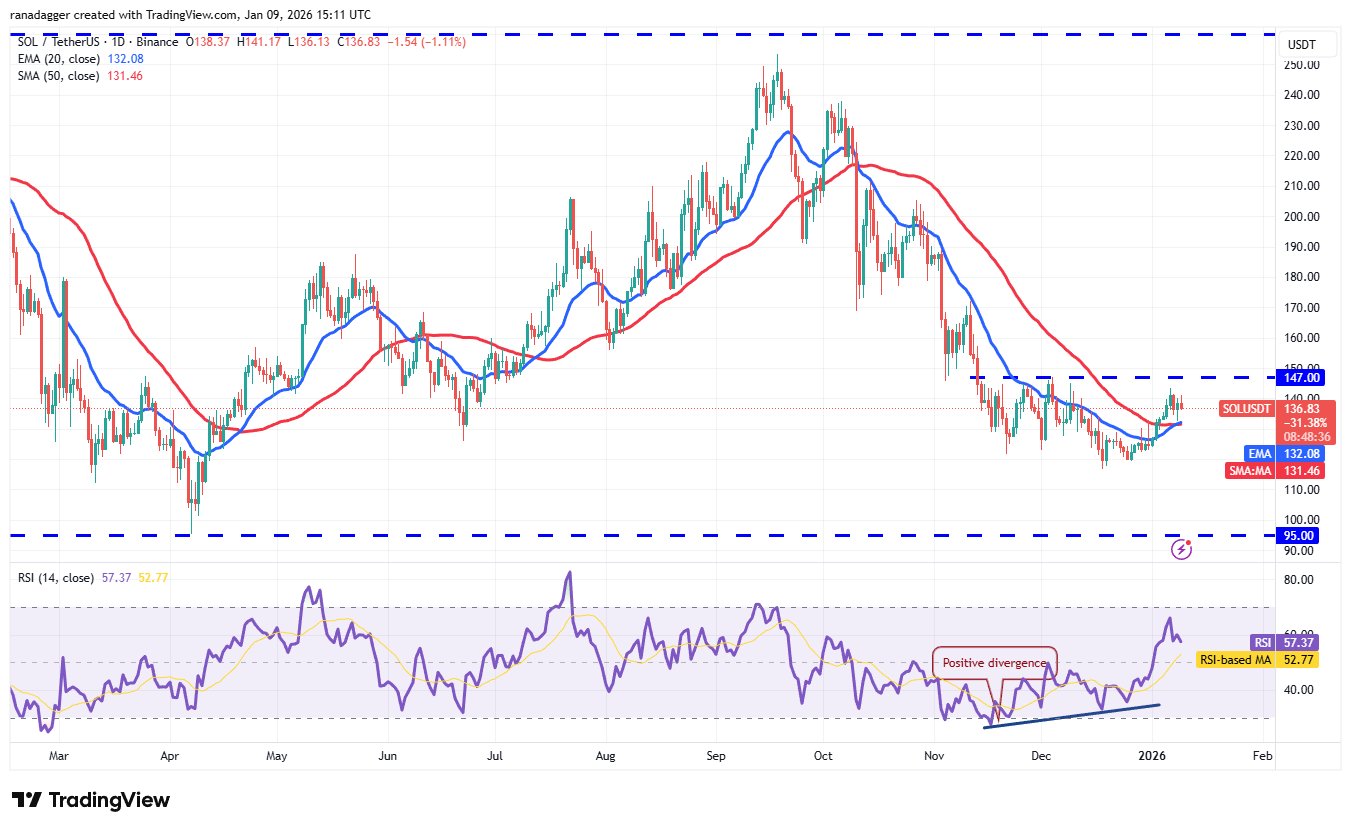Open the USDT currency selector on price axis
The image size is (1351, 830).
1301,45
